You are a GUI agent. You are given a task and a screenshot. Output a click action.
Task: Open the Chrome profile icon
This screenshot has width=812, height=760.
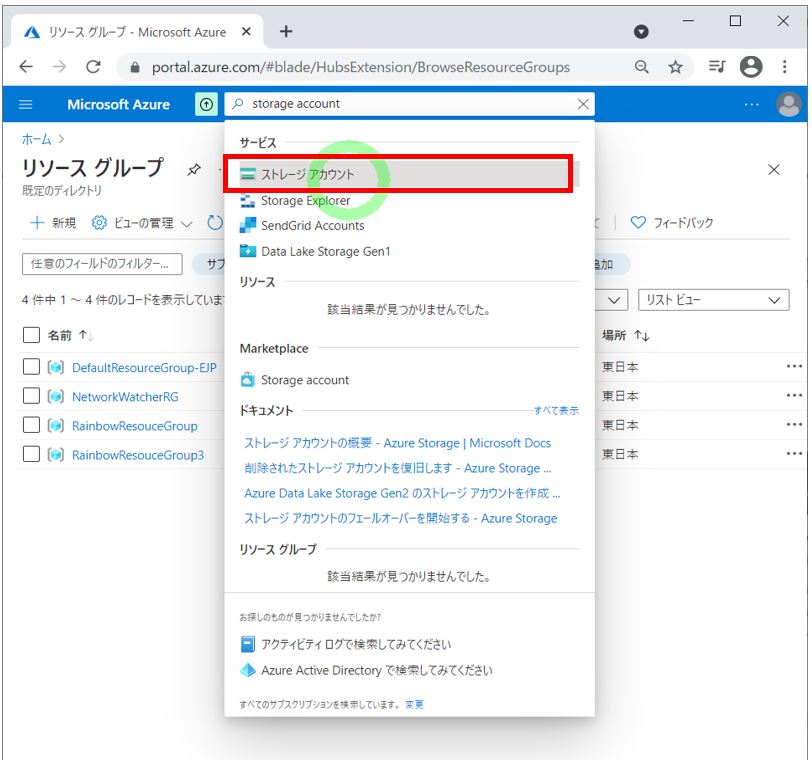point(751,67)
